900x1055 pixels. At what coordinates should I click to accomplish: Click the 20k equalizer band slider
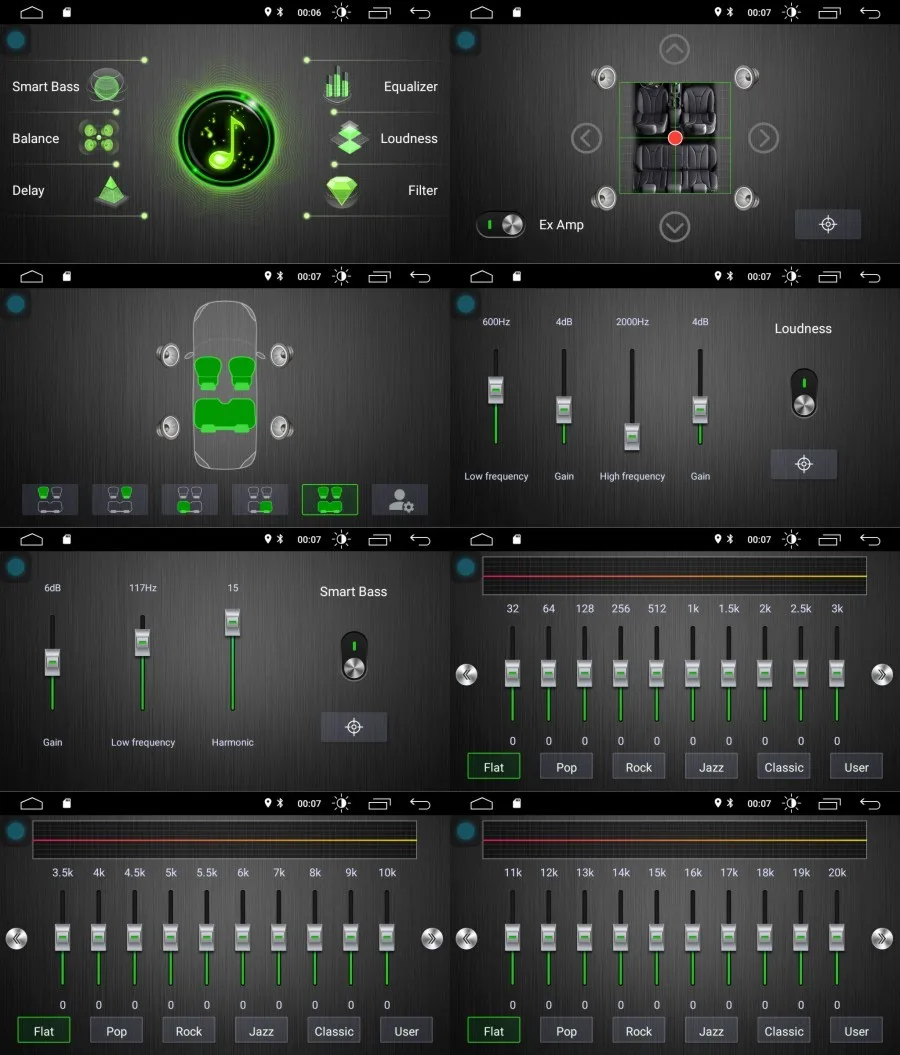click(837, 937)
